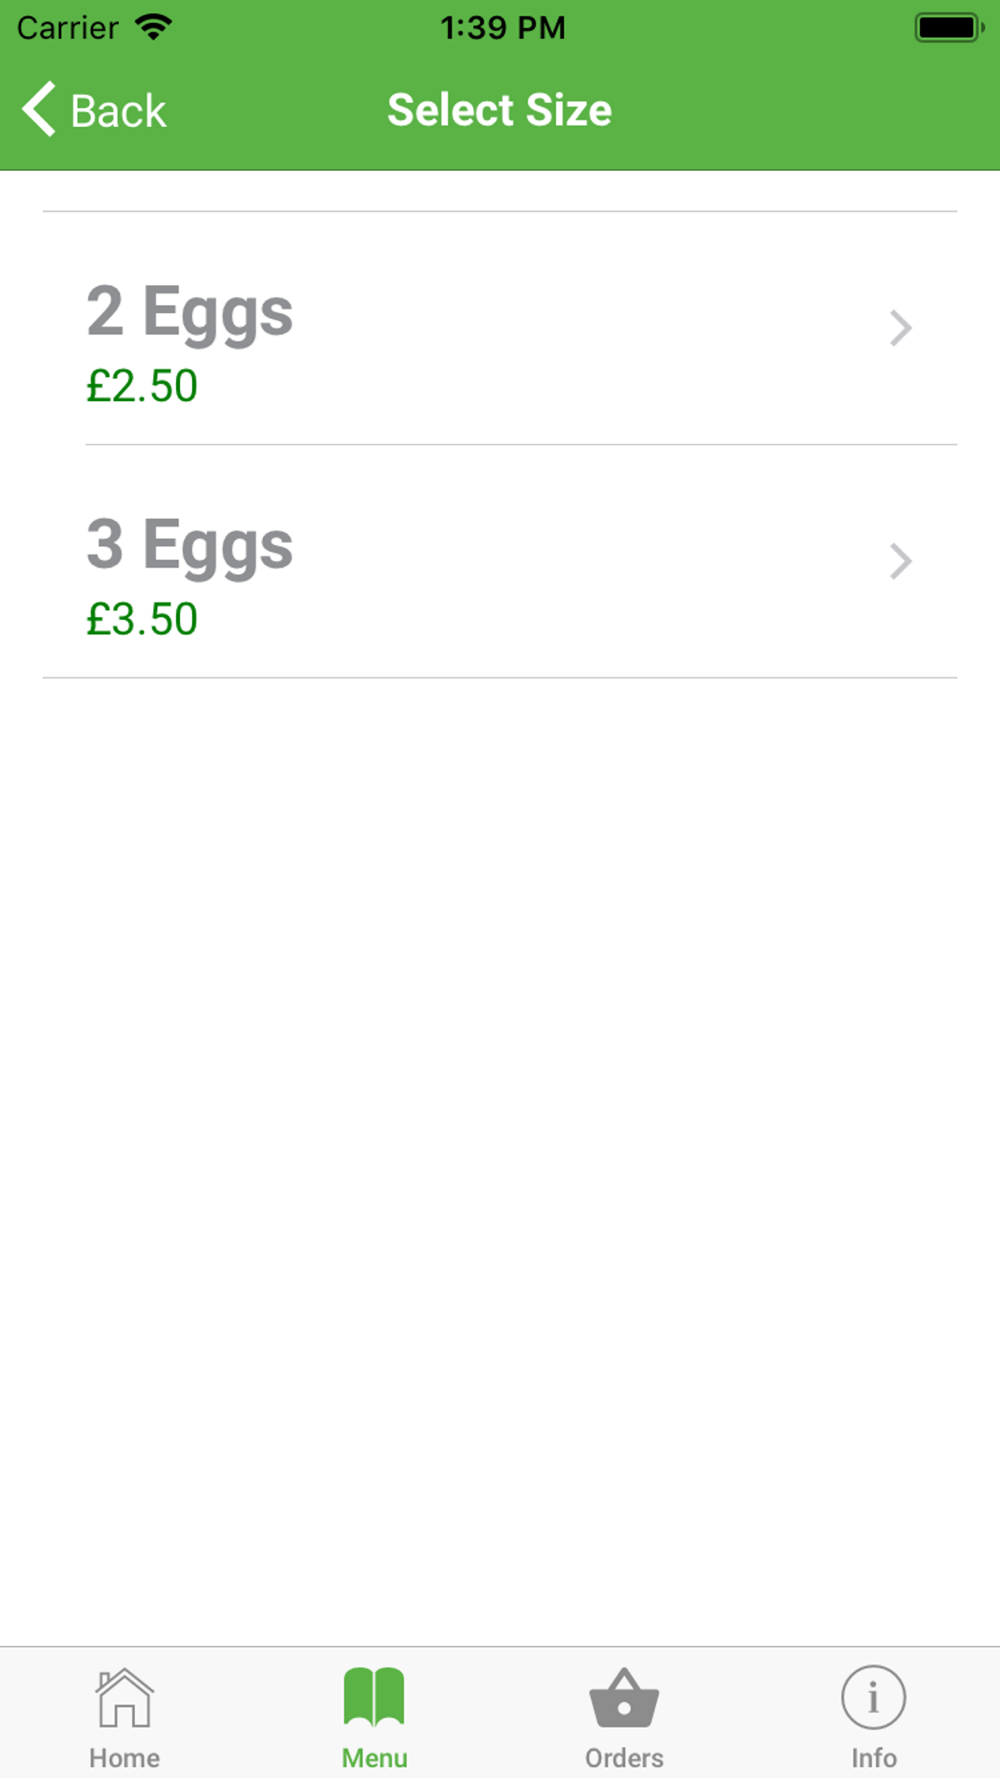
Task: Expand the 2 Eggs chevron arrow
Action: (900, 328)
